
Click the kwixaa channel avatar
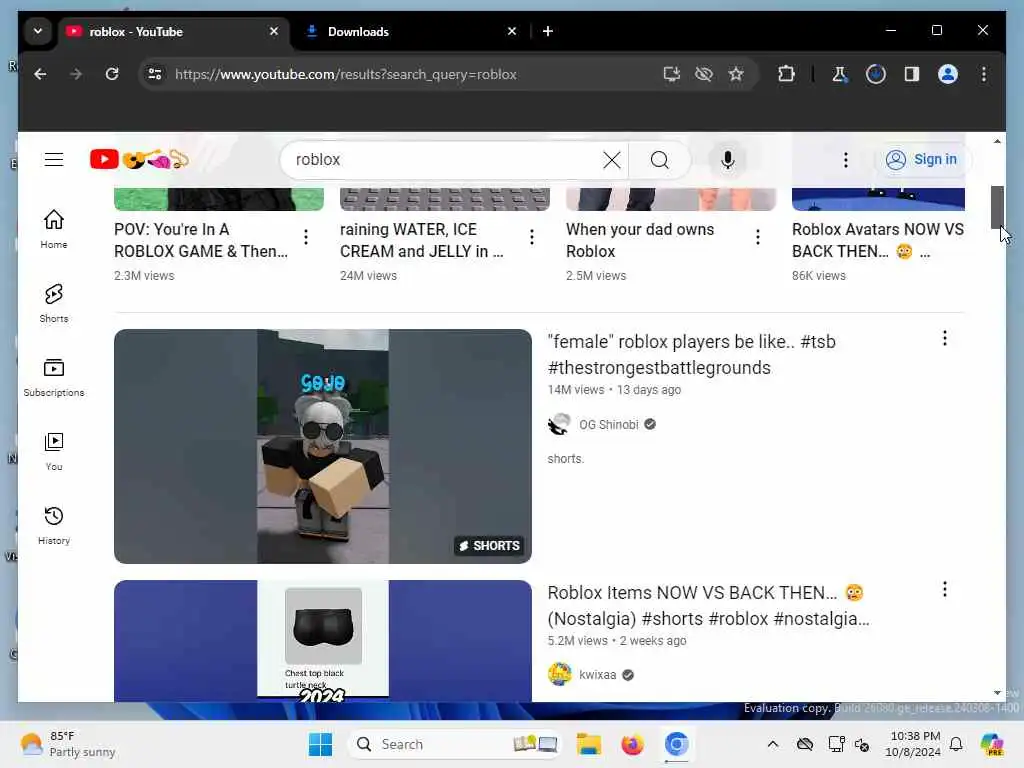(x=559, y=674)
